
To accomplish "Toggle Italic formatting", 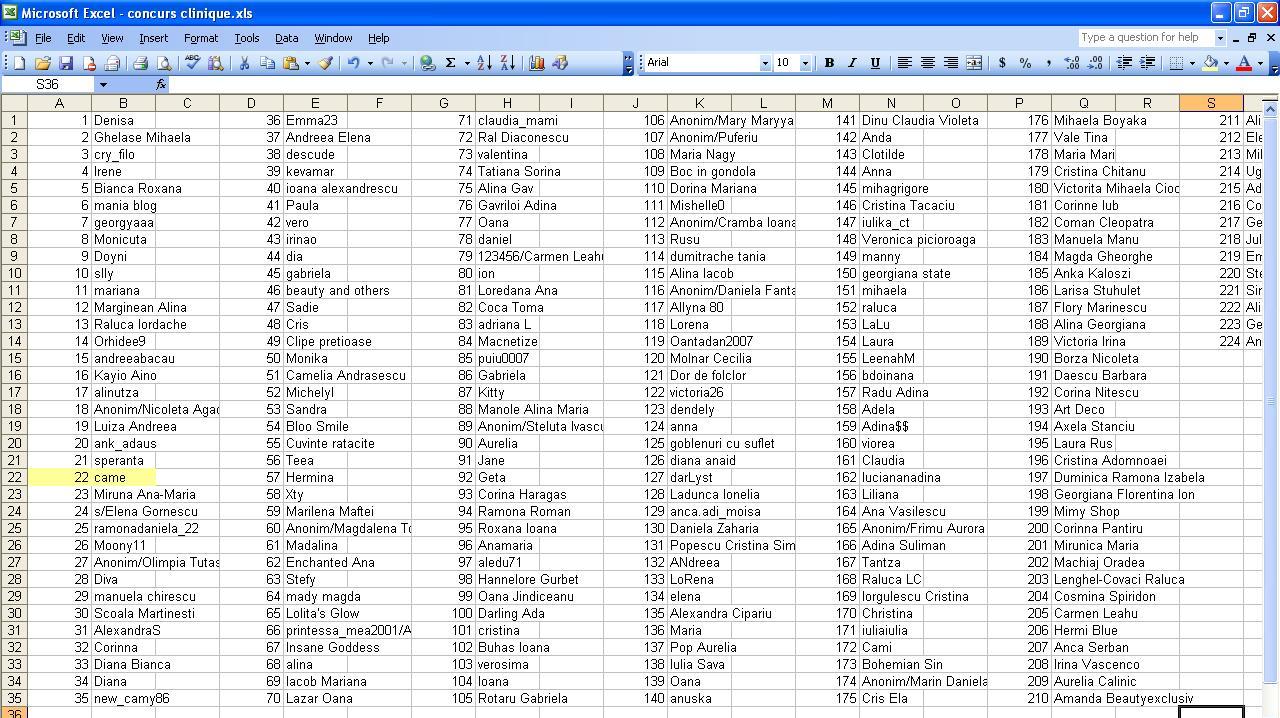I will [851, 63].
